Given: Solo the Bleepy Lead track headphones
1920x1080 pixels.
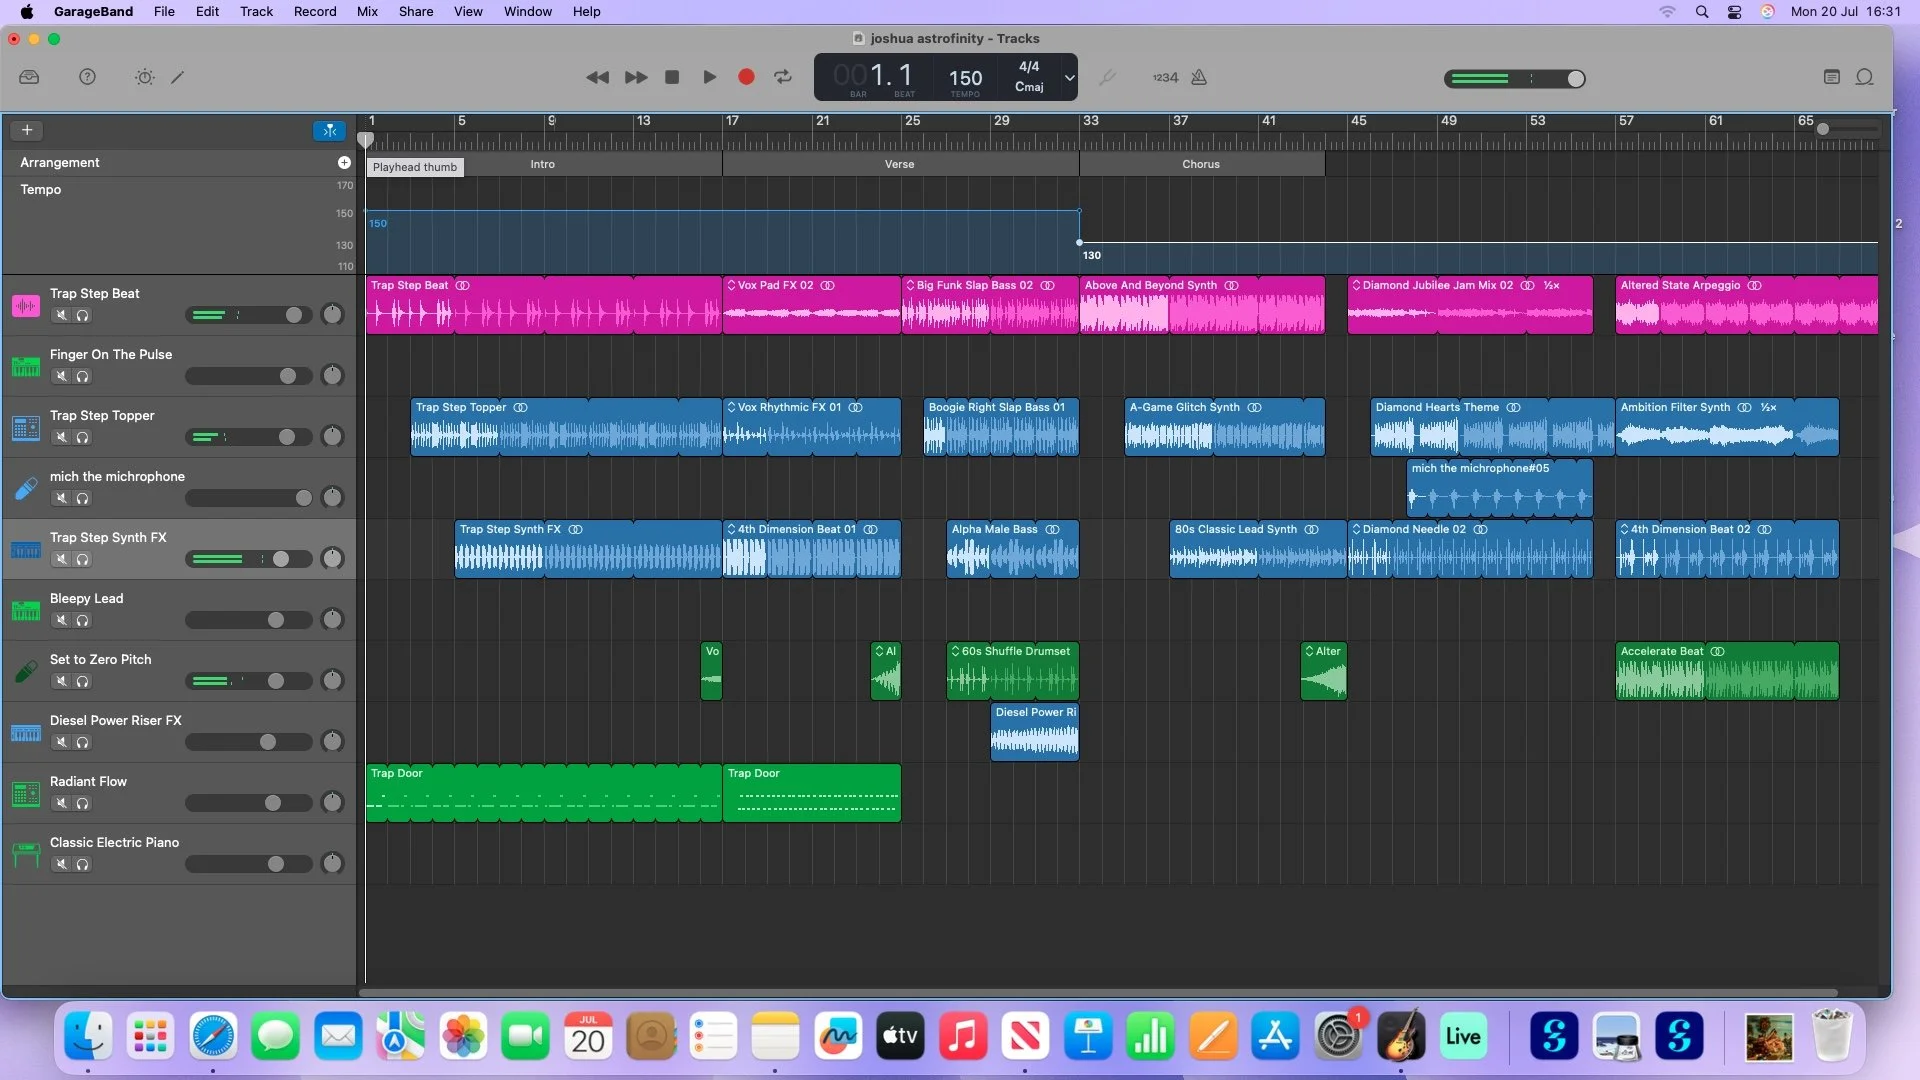Looking at the screenshot, I should [x=83, y=620].
